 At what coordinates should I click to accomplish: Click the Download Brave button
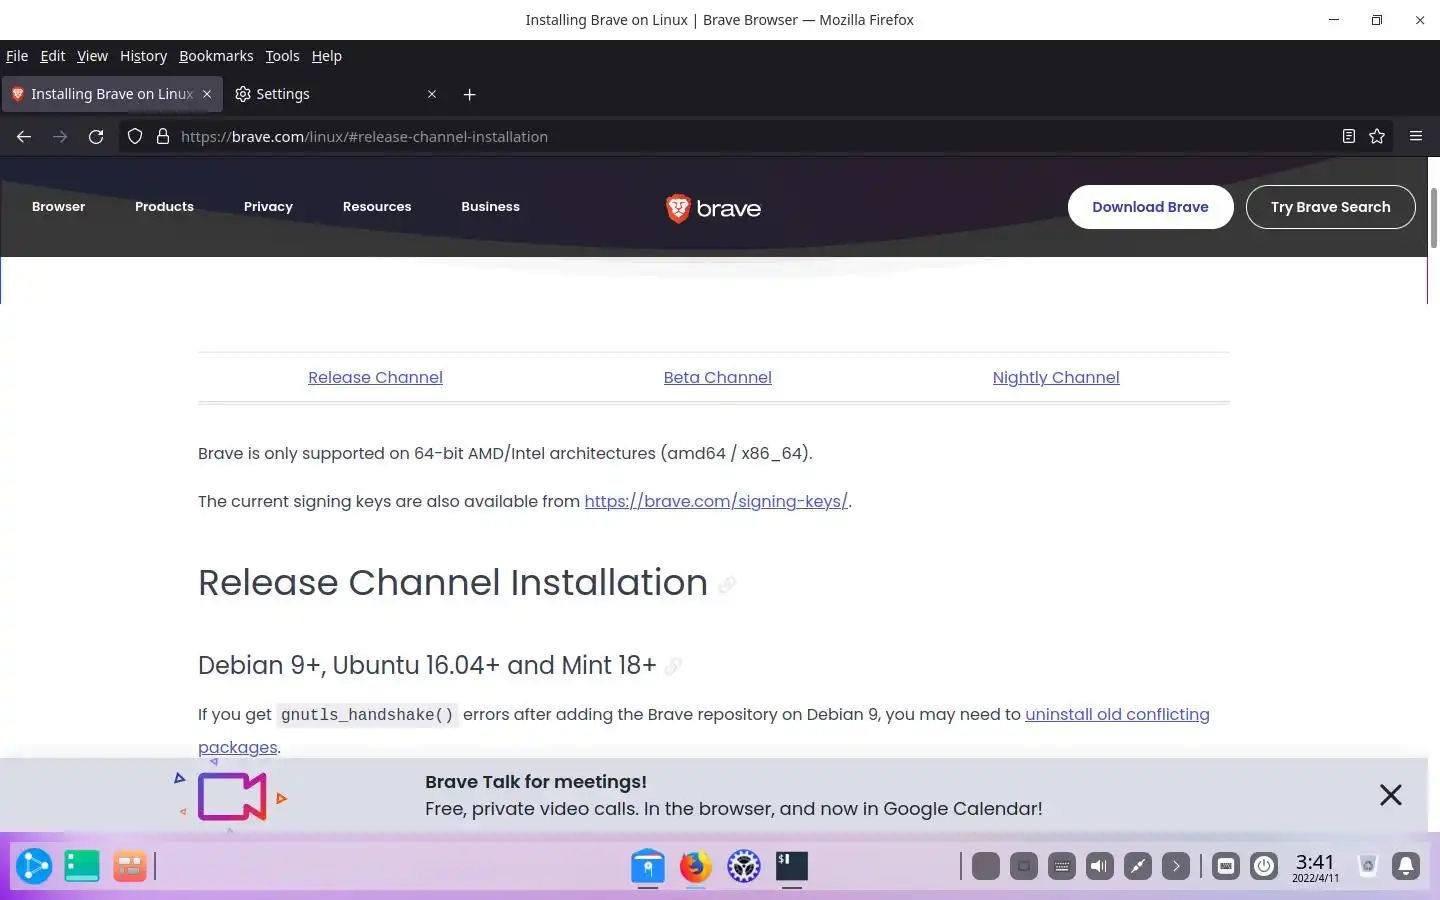pos(1150,207)
